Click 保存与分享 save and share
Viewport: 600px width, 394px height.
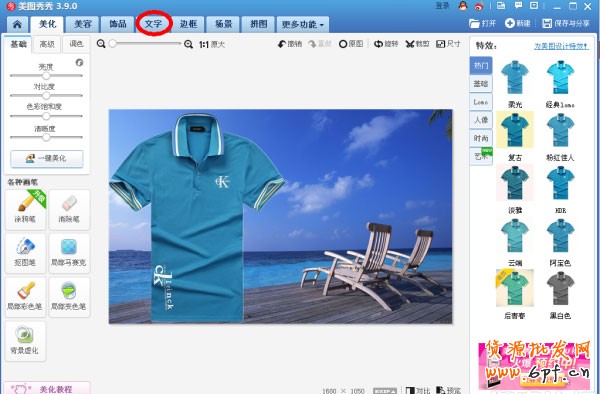[x=566, y=24]
